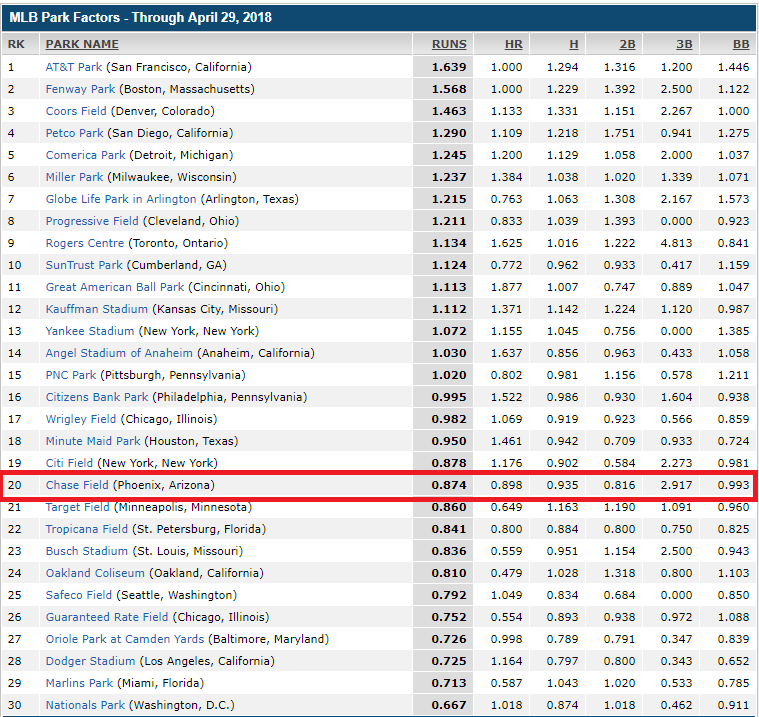This screenshot has height=717, width=759.
Task: Open the Comerica Park link
Action: [x=85, y=155]
